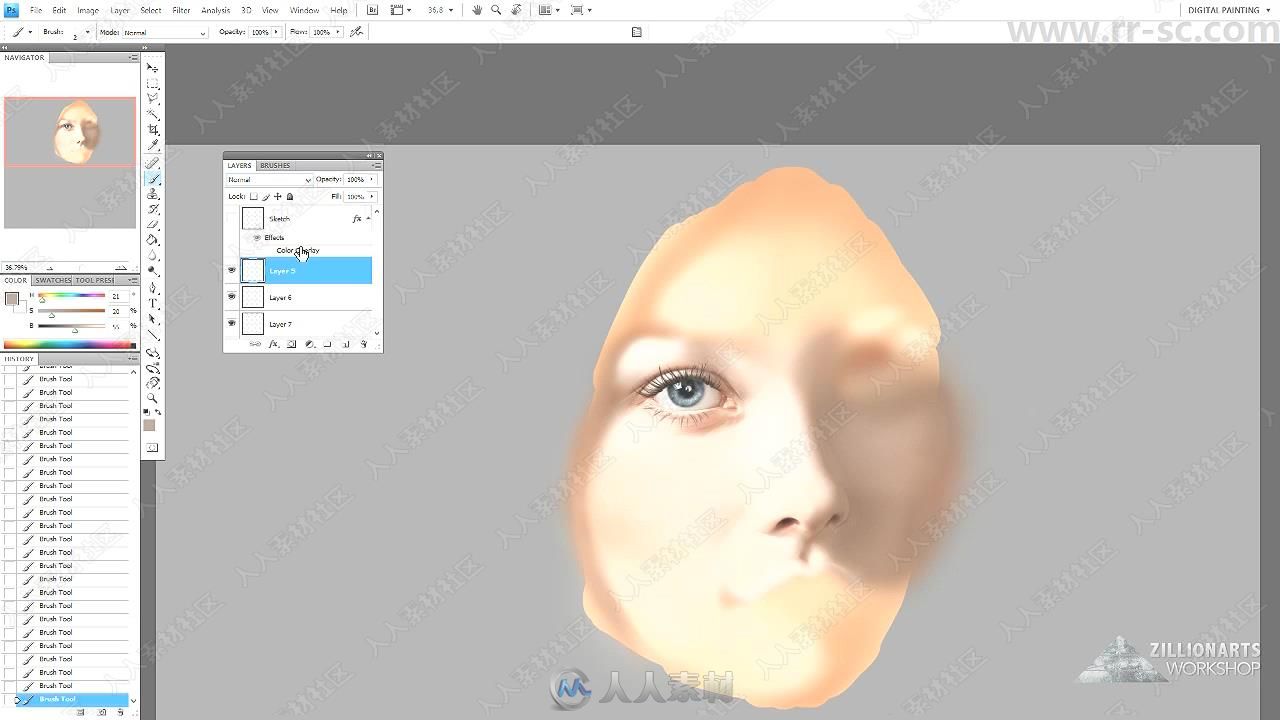Select the Magic Wand tool
The image size is (1280, 720).
pos(153,114)
